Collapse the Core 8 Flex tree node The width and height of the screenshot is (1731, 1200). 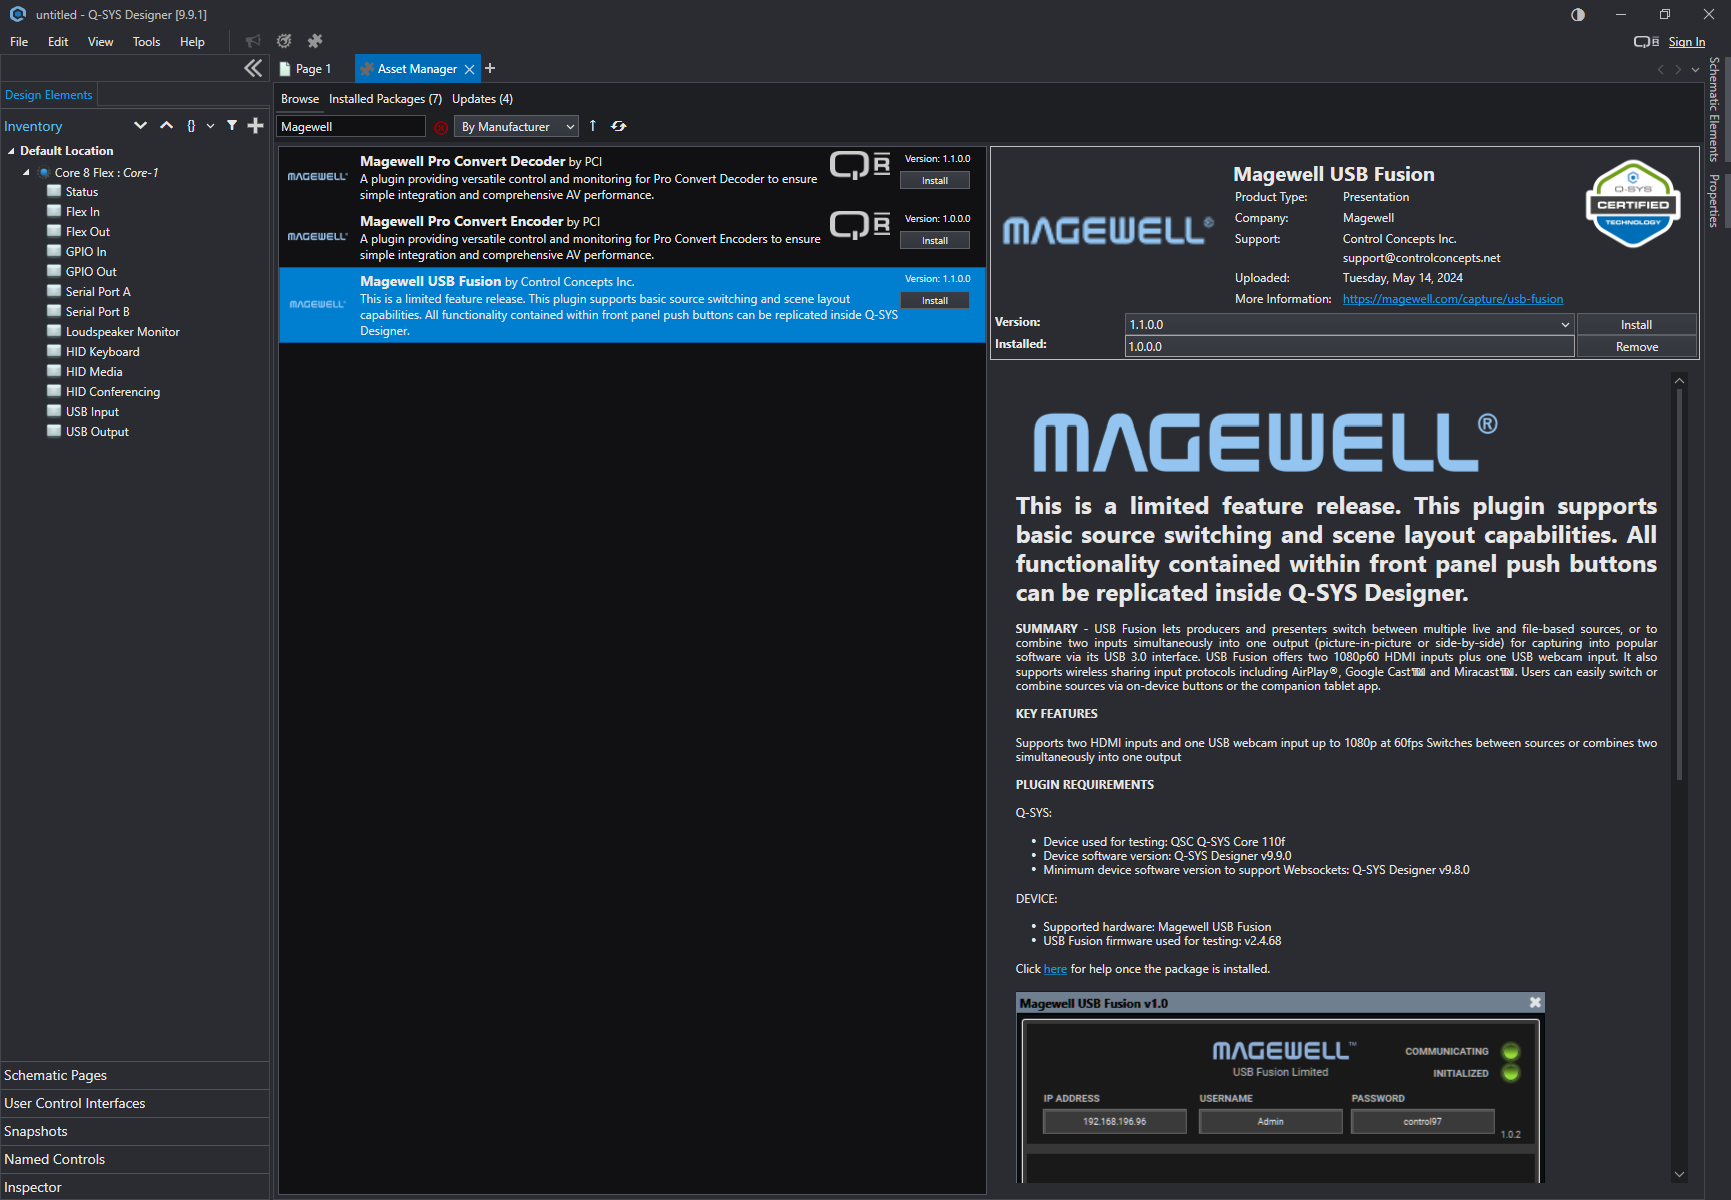coord(26,173)
